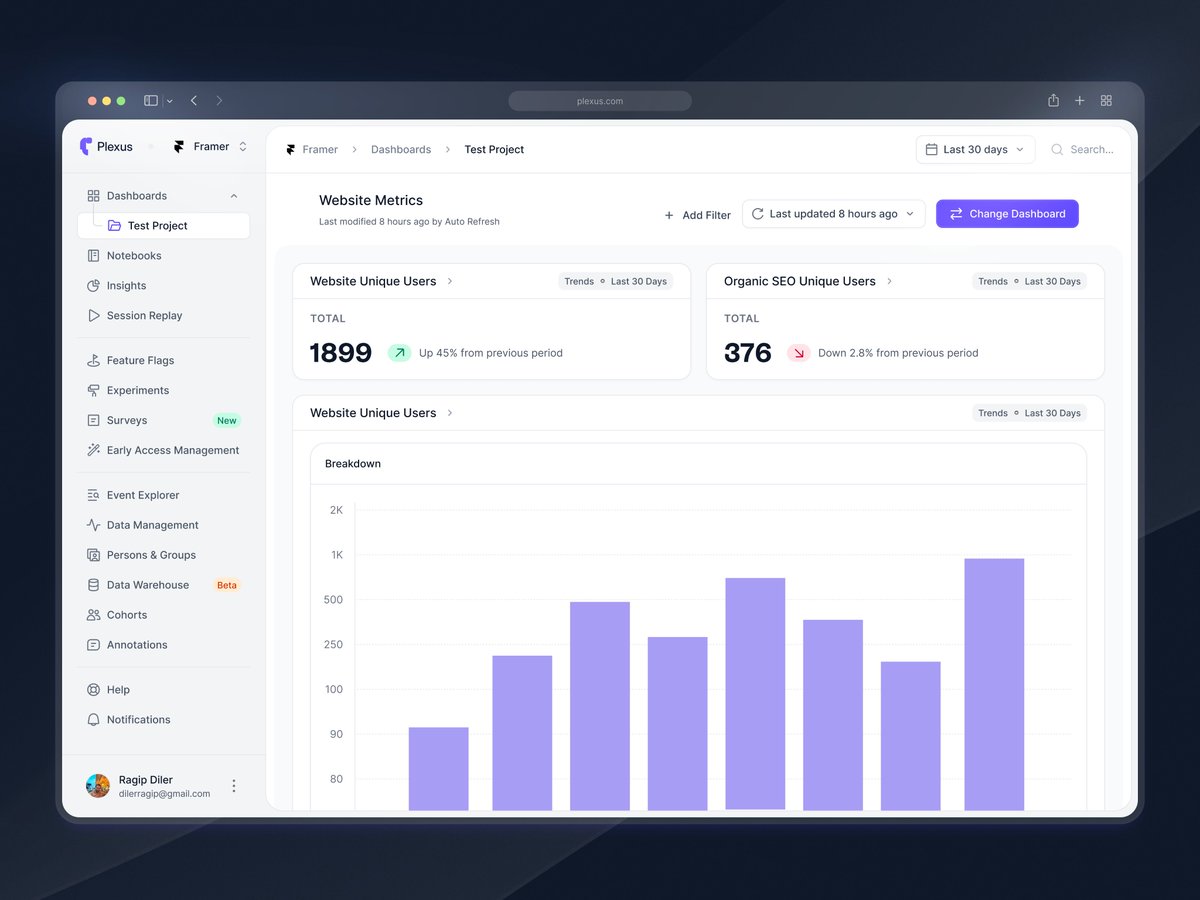Go to Dashboards via breadcrumb
Viewport: 1200px width, 900px height.
[401, 150]
